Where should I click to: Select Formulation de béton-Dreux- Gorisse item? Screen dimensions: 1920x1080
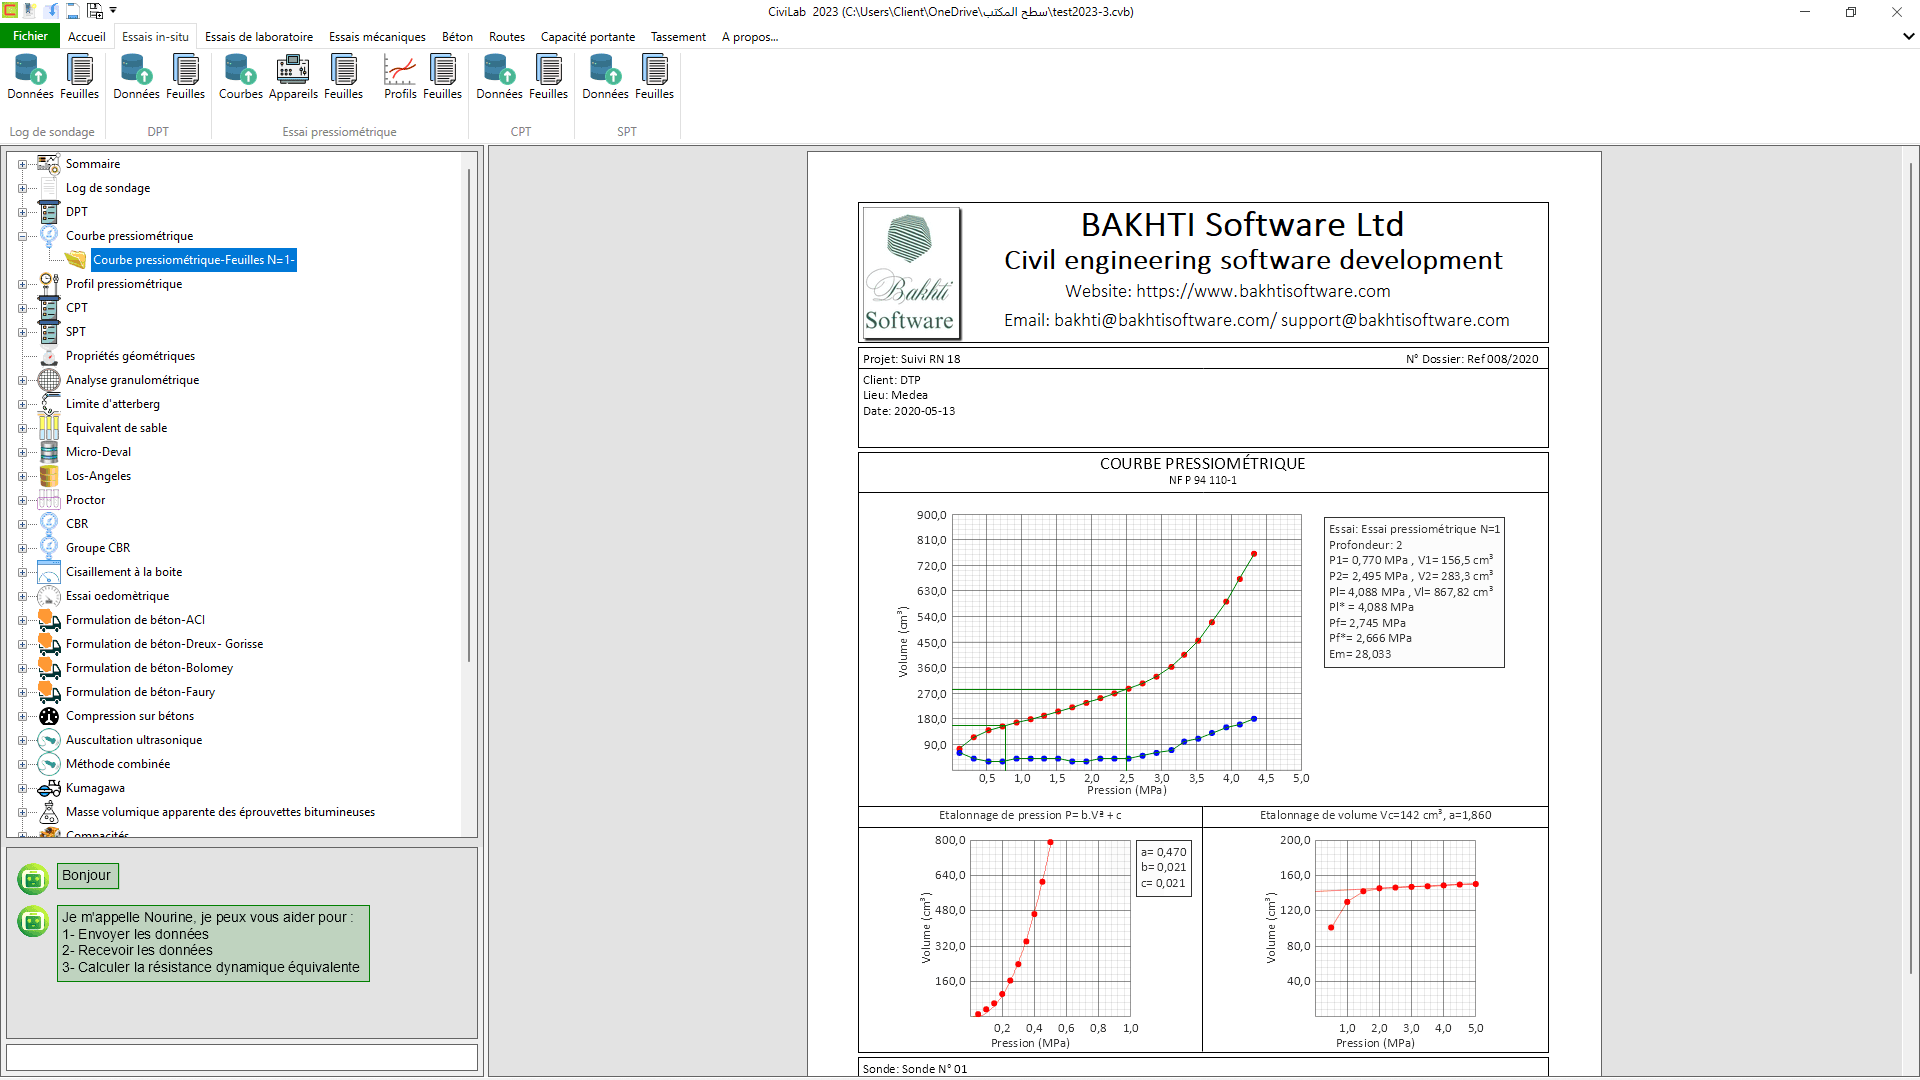tap(164, 644)
